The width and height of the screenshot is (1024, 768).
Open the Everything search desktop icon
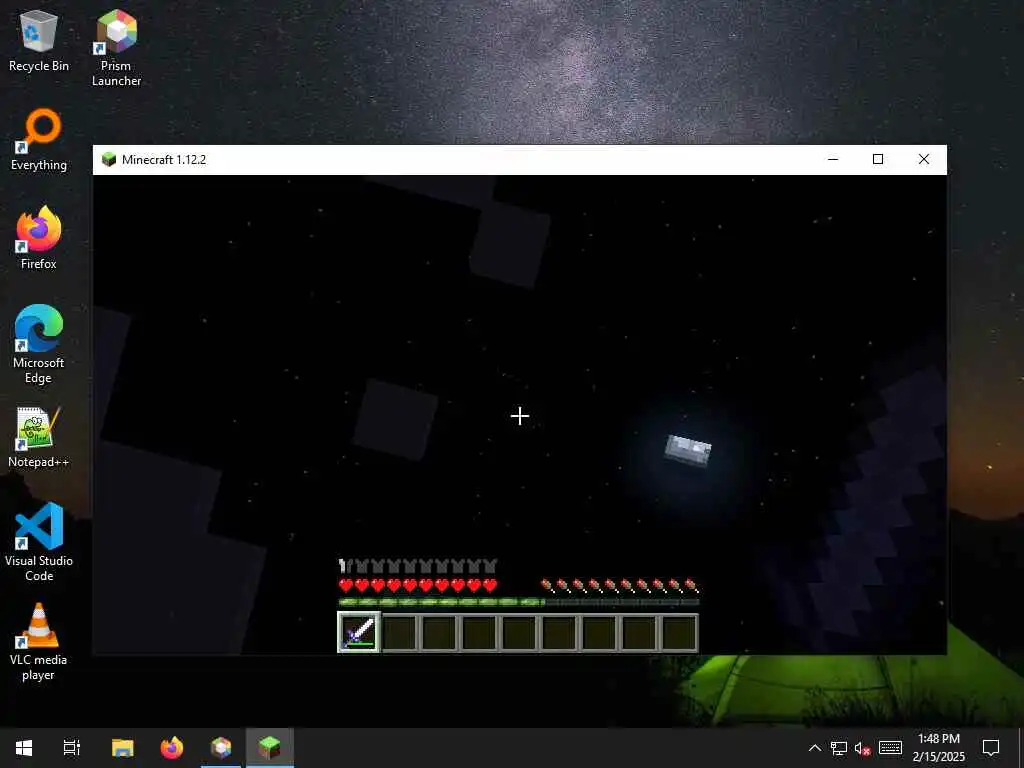tap(39, 140)
